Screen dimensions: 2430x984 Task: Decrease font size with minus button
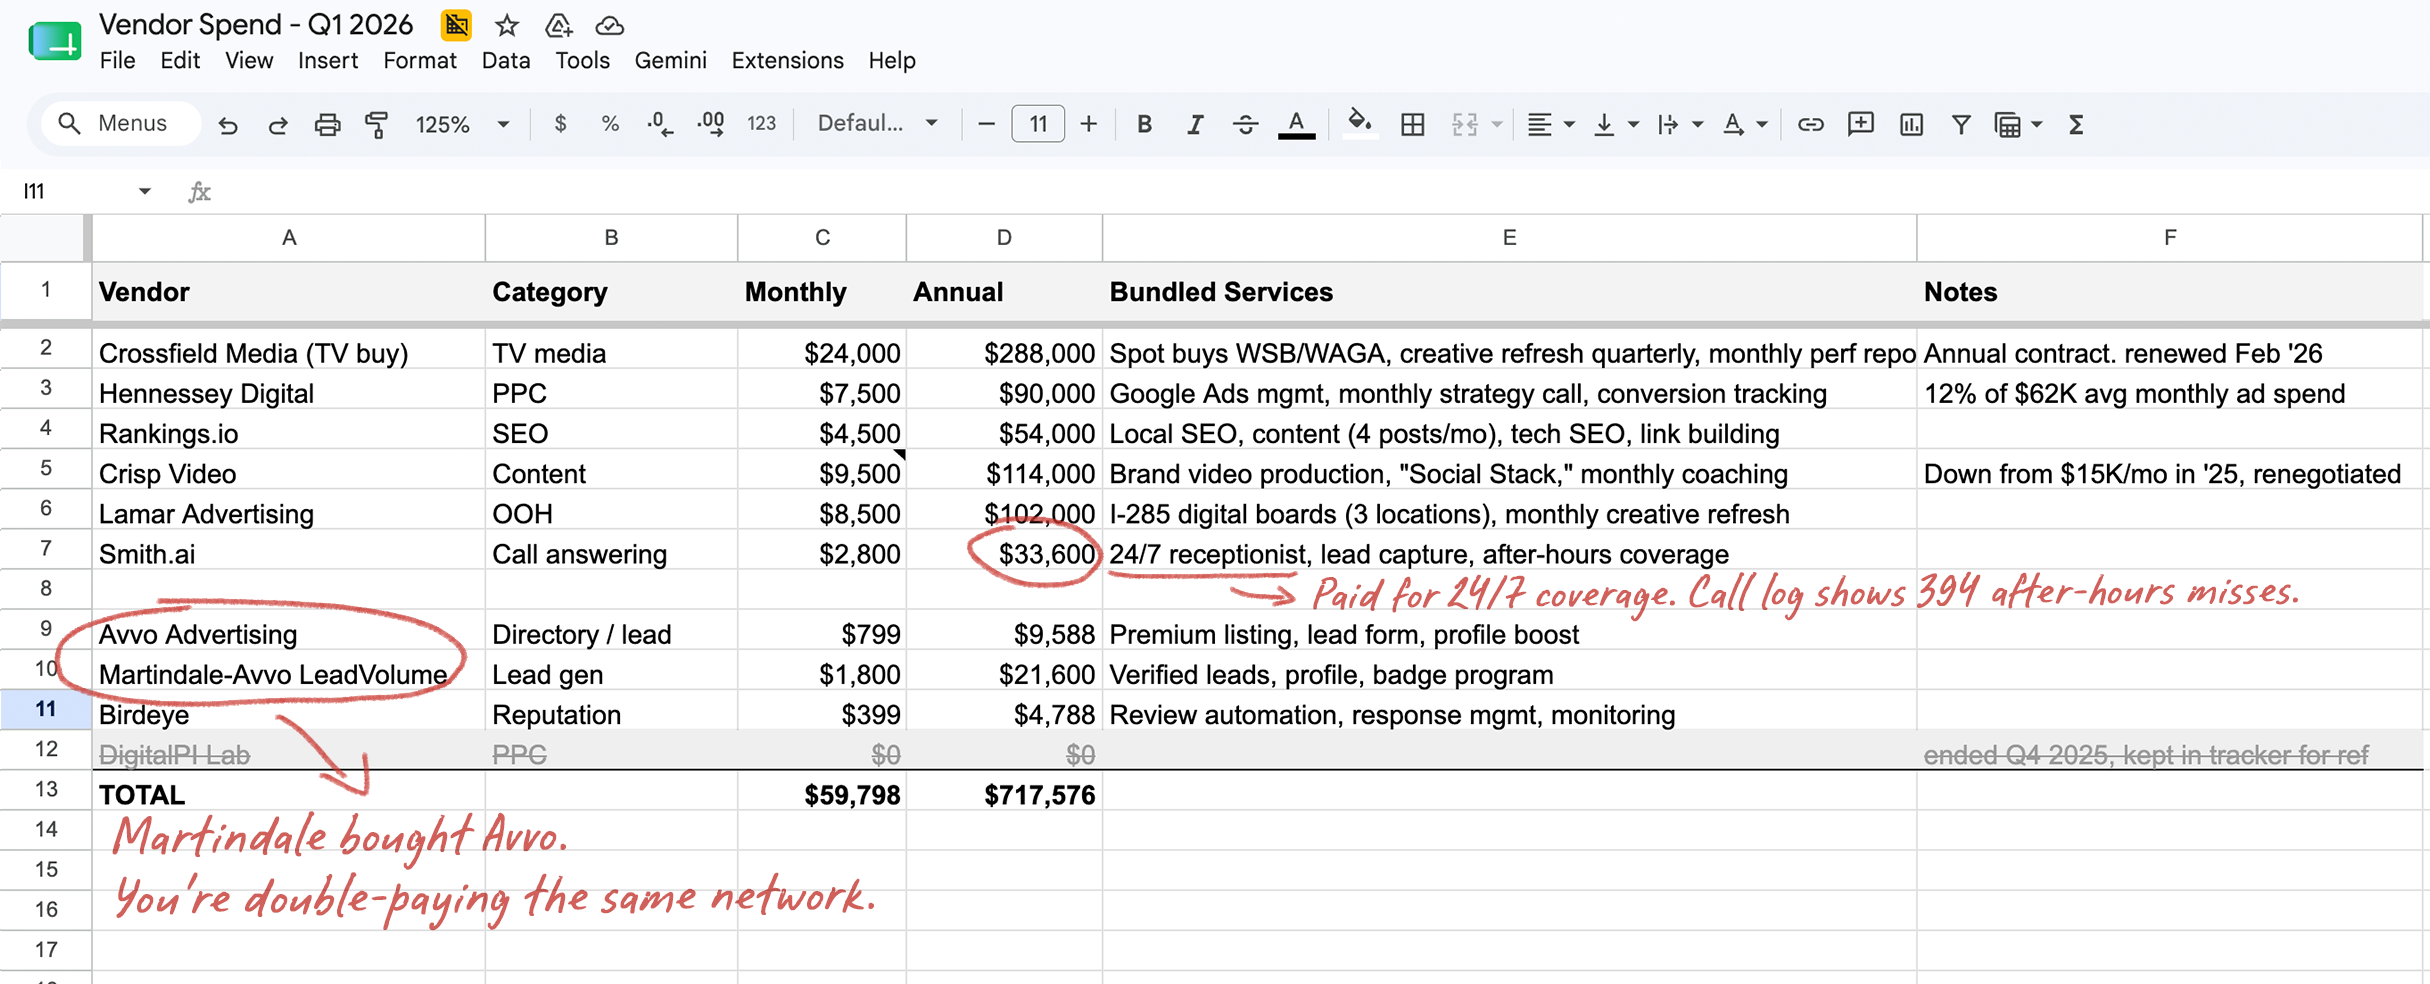coord(986,124)
